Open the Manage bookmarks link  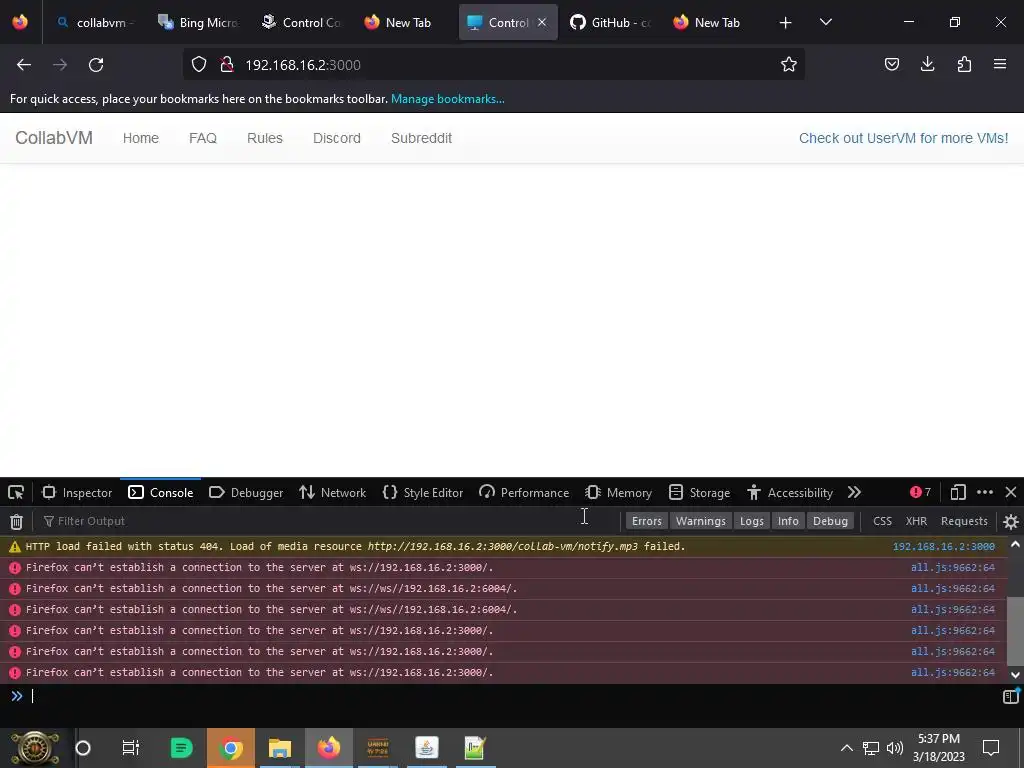point(447,99)
